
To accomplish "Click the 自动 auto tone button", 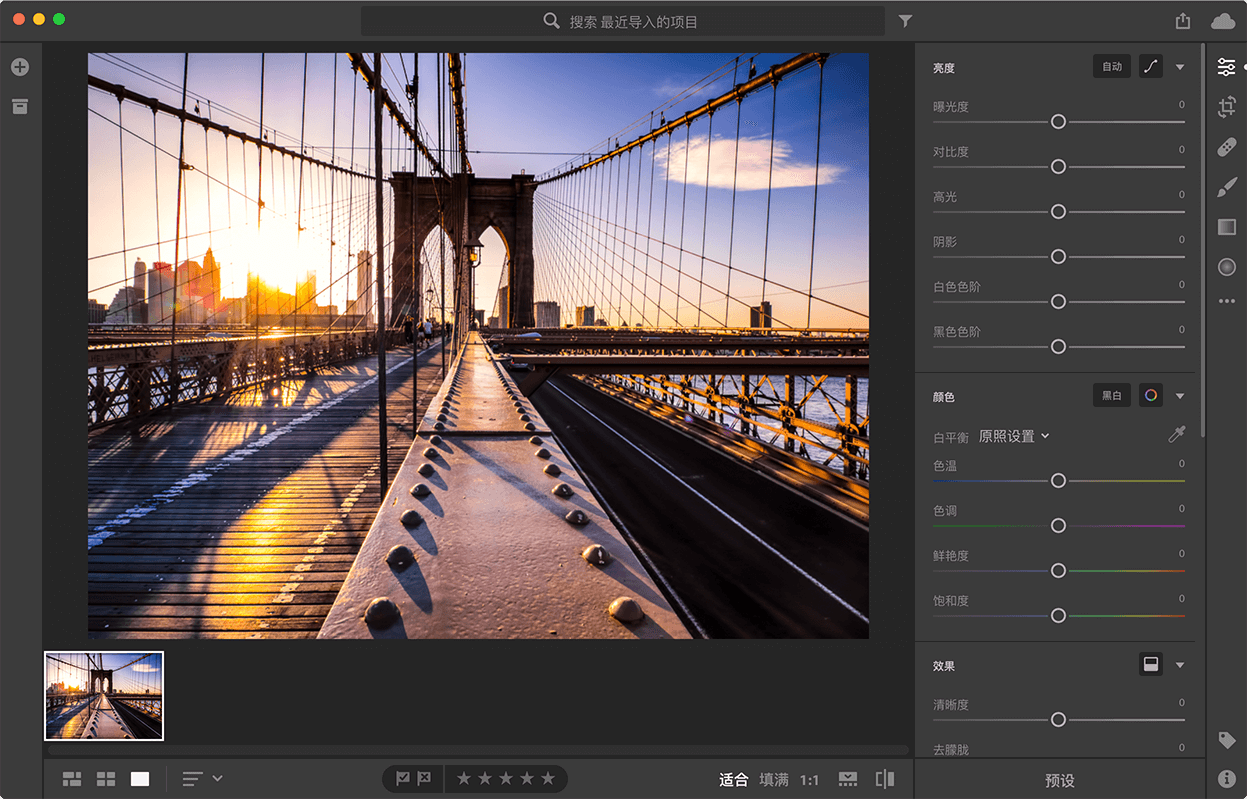I will coord(1112,67).
